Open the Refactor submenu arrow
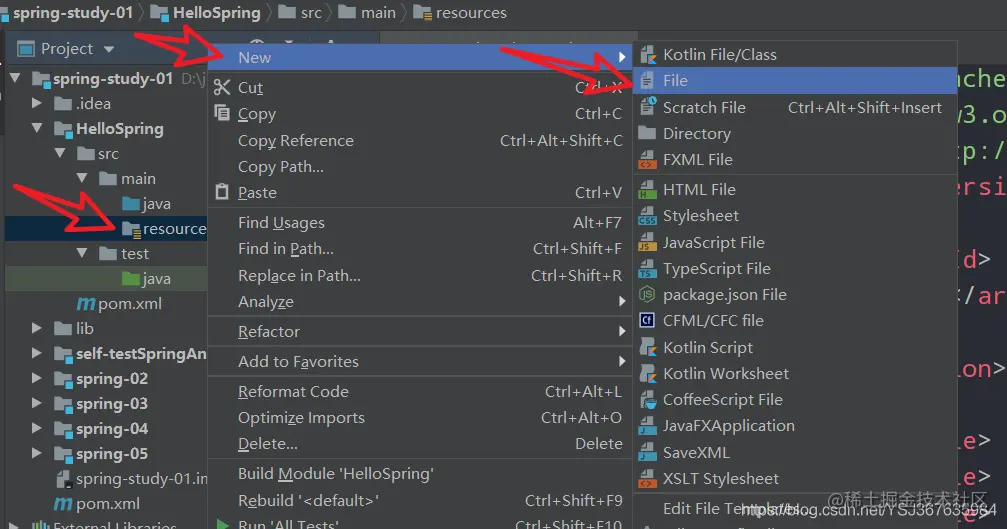The image size is (1007, 529). 622,332
